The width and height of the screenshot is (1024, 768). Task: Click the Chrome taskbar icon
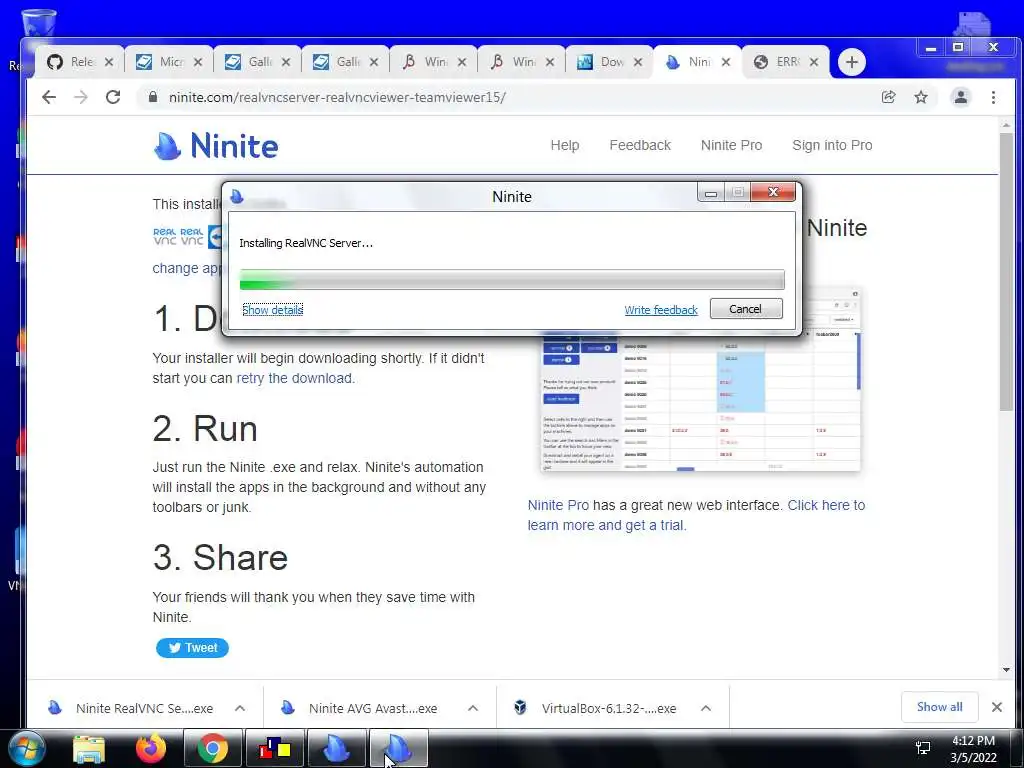point(212,749)
